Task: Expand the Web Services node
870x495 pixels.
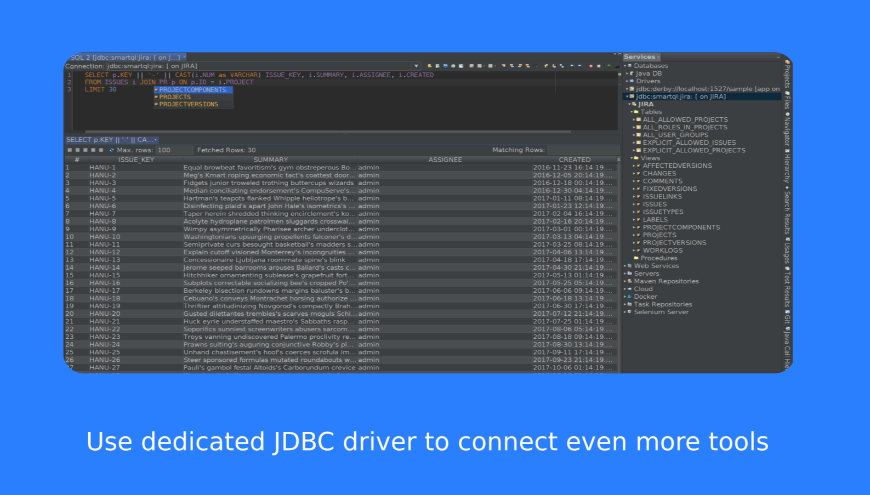Action: 625,266
